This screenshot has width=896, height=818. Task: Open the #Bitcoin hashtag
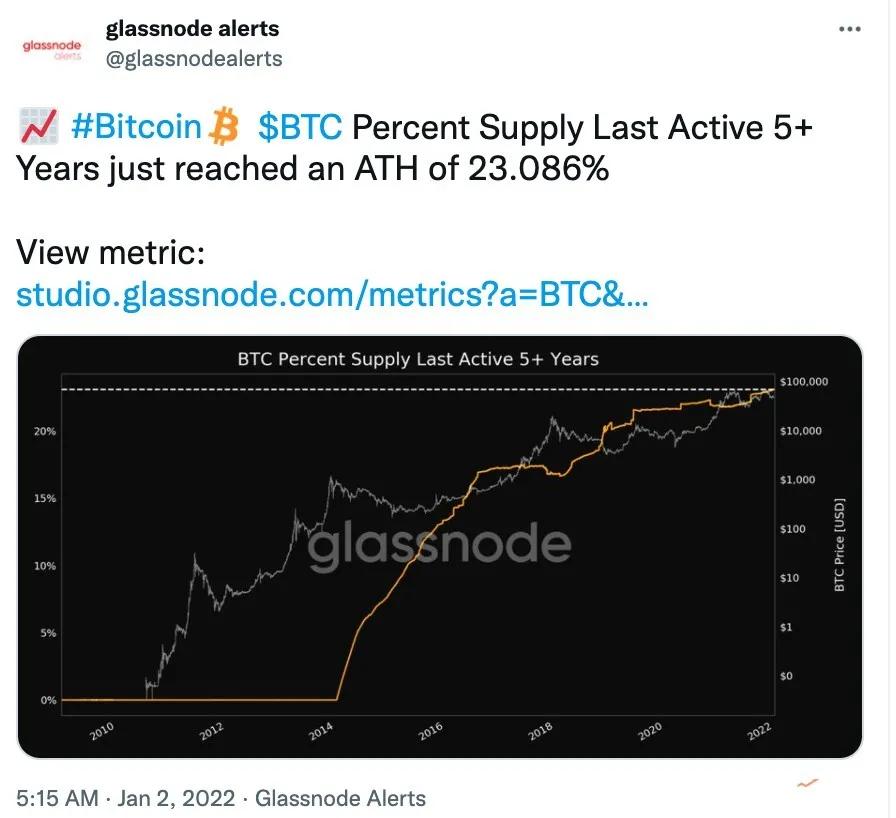pyautogui.click(x=137, y=126)
